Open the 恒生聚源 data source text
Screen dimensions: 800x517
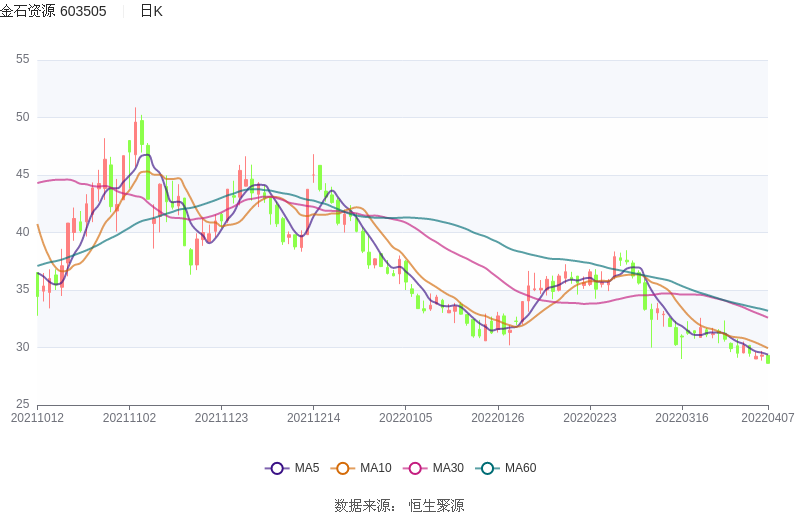tap(436, 505)
